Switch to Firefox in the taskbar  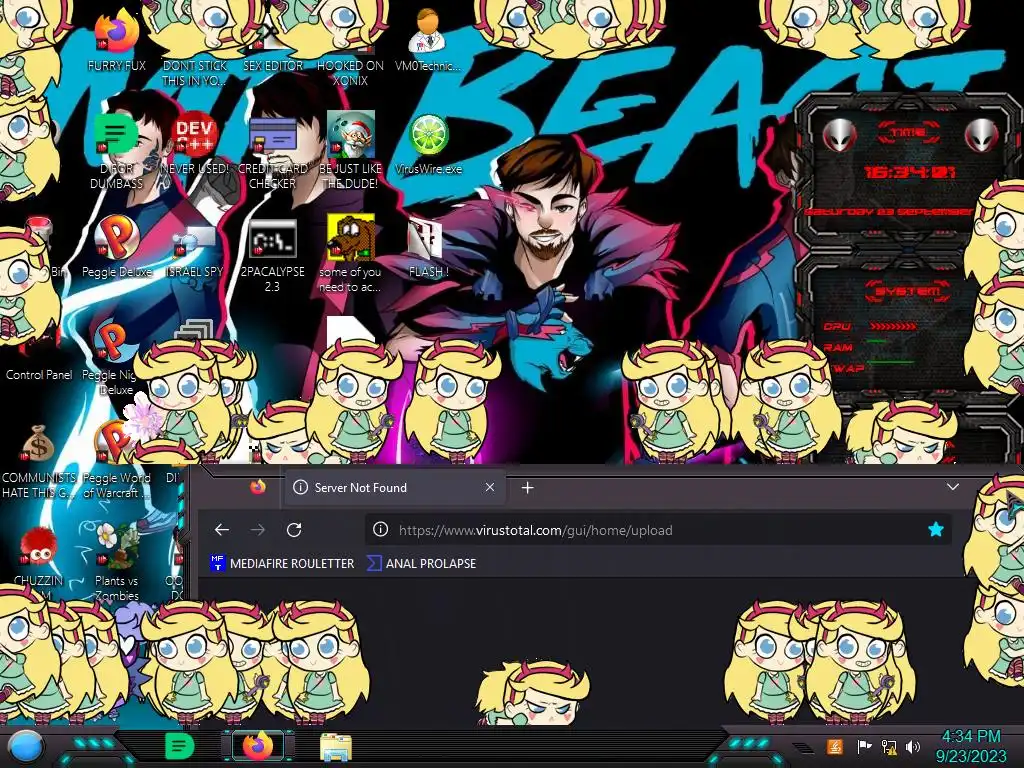click(258, 746)
